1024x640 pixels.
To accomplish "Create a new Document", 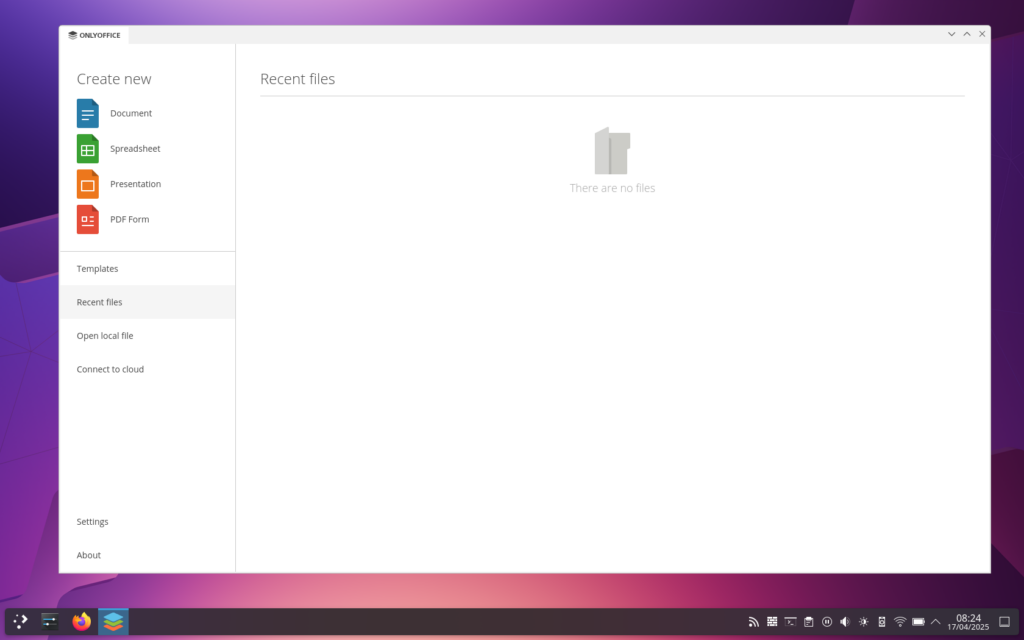I will coord(114,113).
